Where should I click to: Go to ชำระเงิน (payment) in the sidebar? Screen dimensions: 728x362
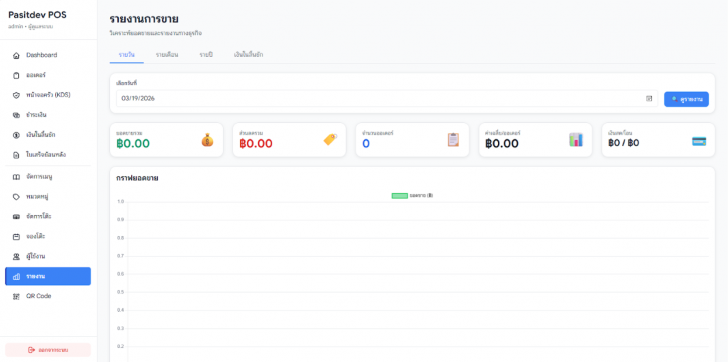pos(48,115)
